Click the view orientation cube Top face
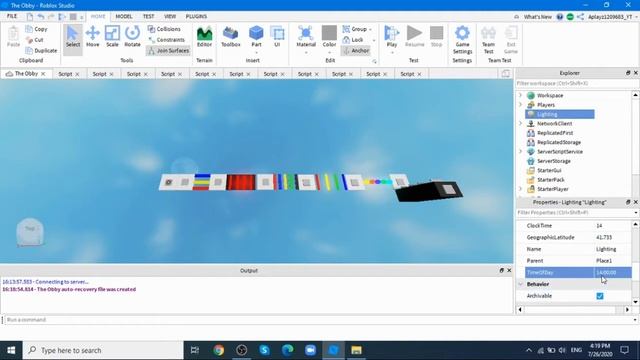This screenshot has width=640, height=360. (30, 229)
